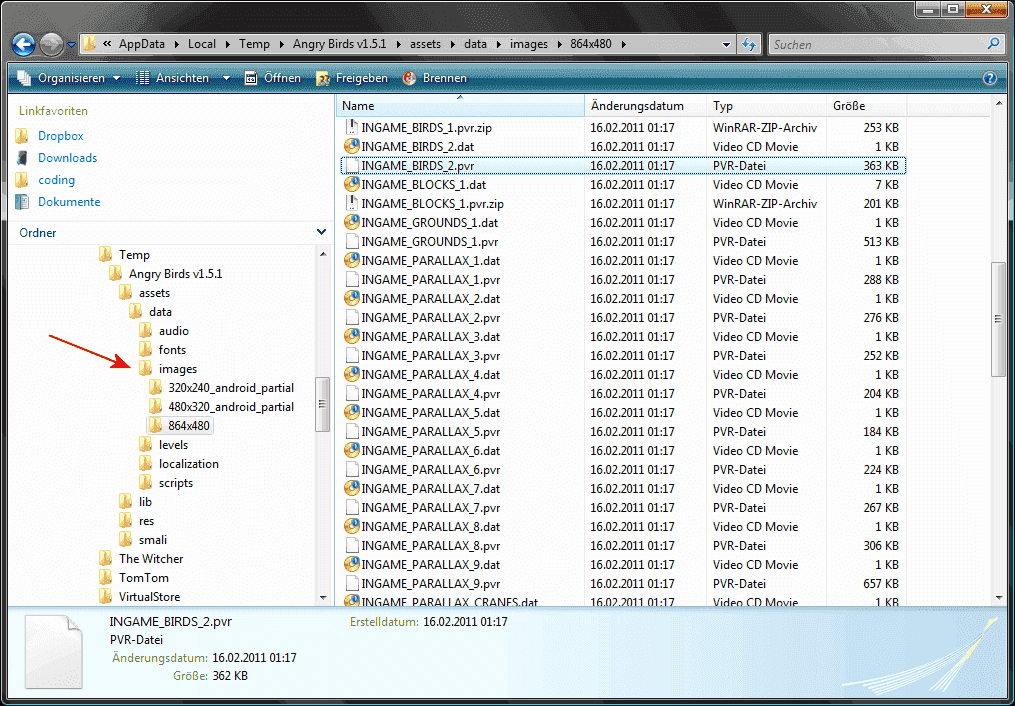
Task: Open dropdown arrow after 864x480 breadcrumb
Action: 624,45
